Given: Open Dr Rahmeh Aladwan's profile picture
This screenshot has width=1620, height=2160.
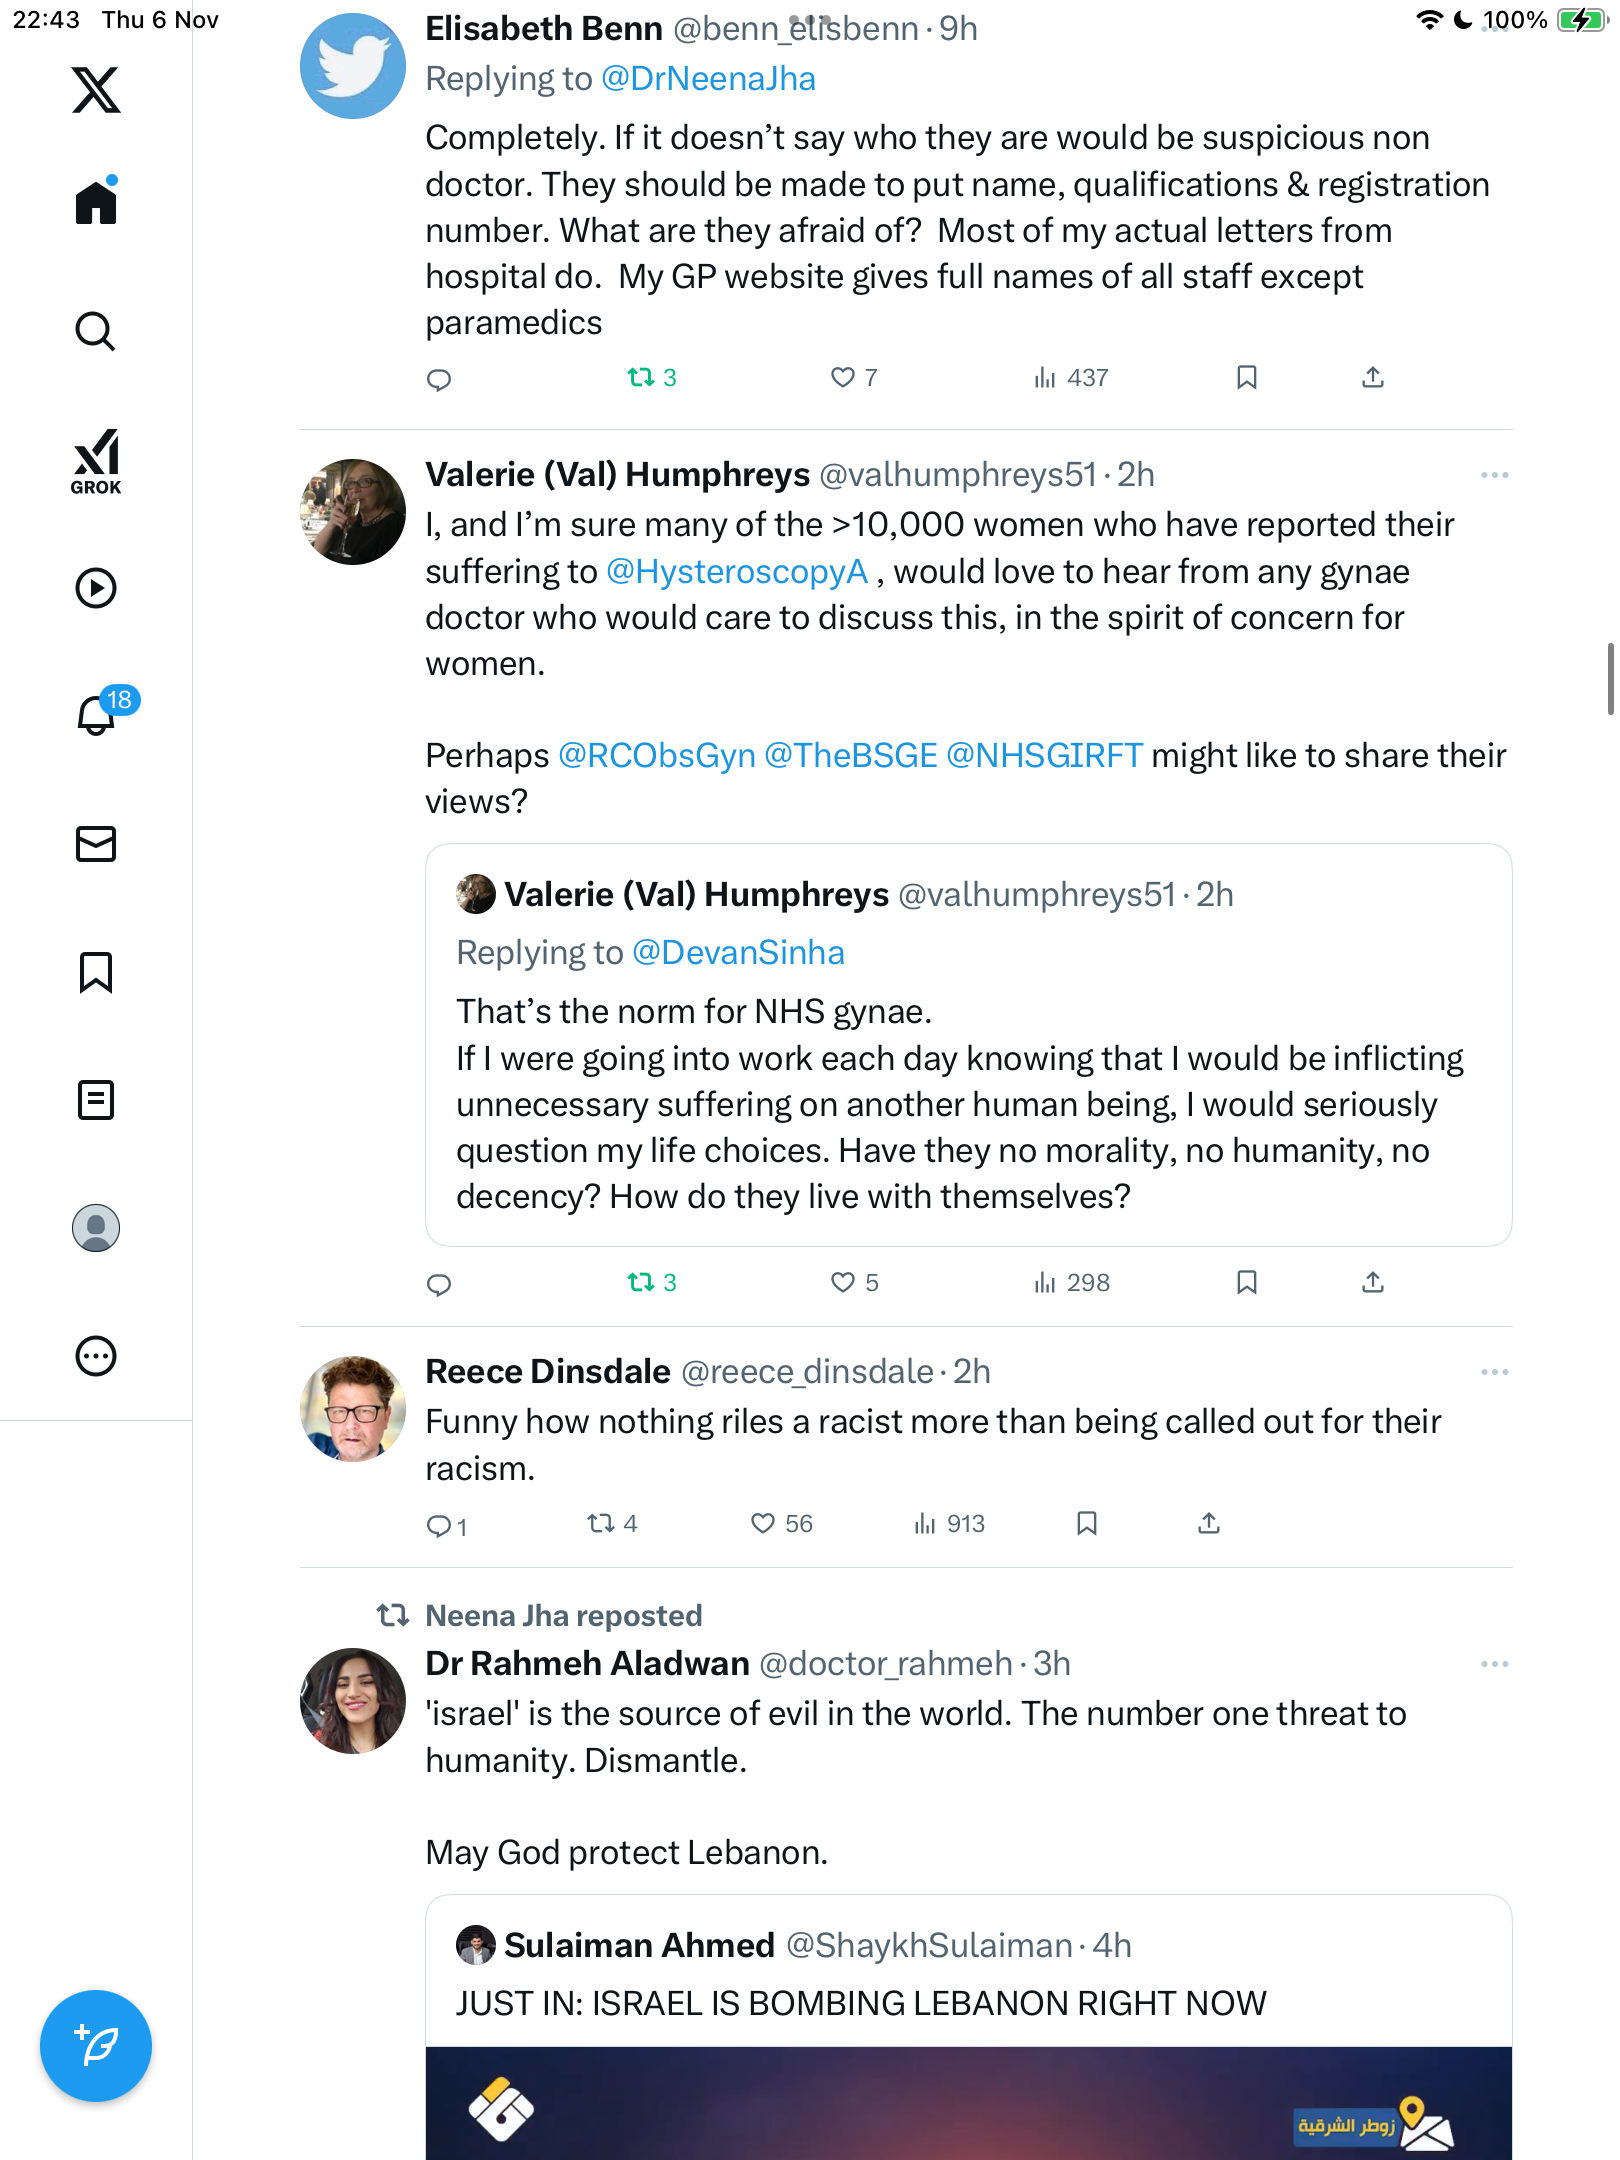Looking at the screenshot, I should [353, 1700].
